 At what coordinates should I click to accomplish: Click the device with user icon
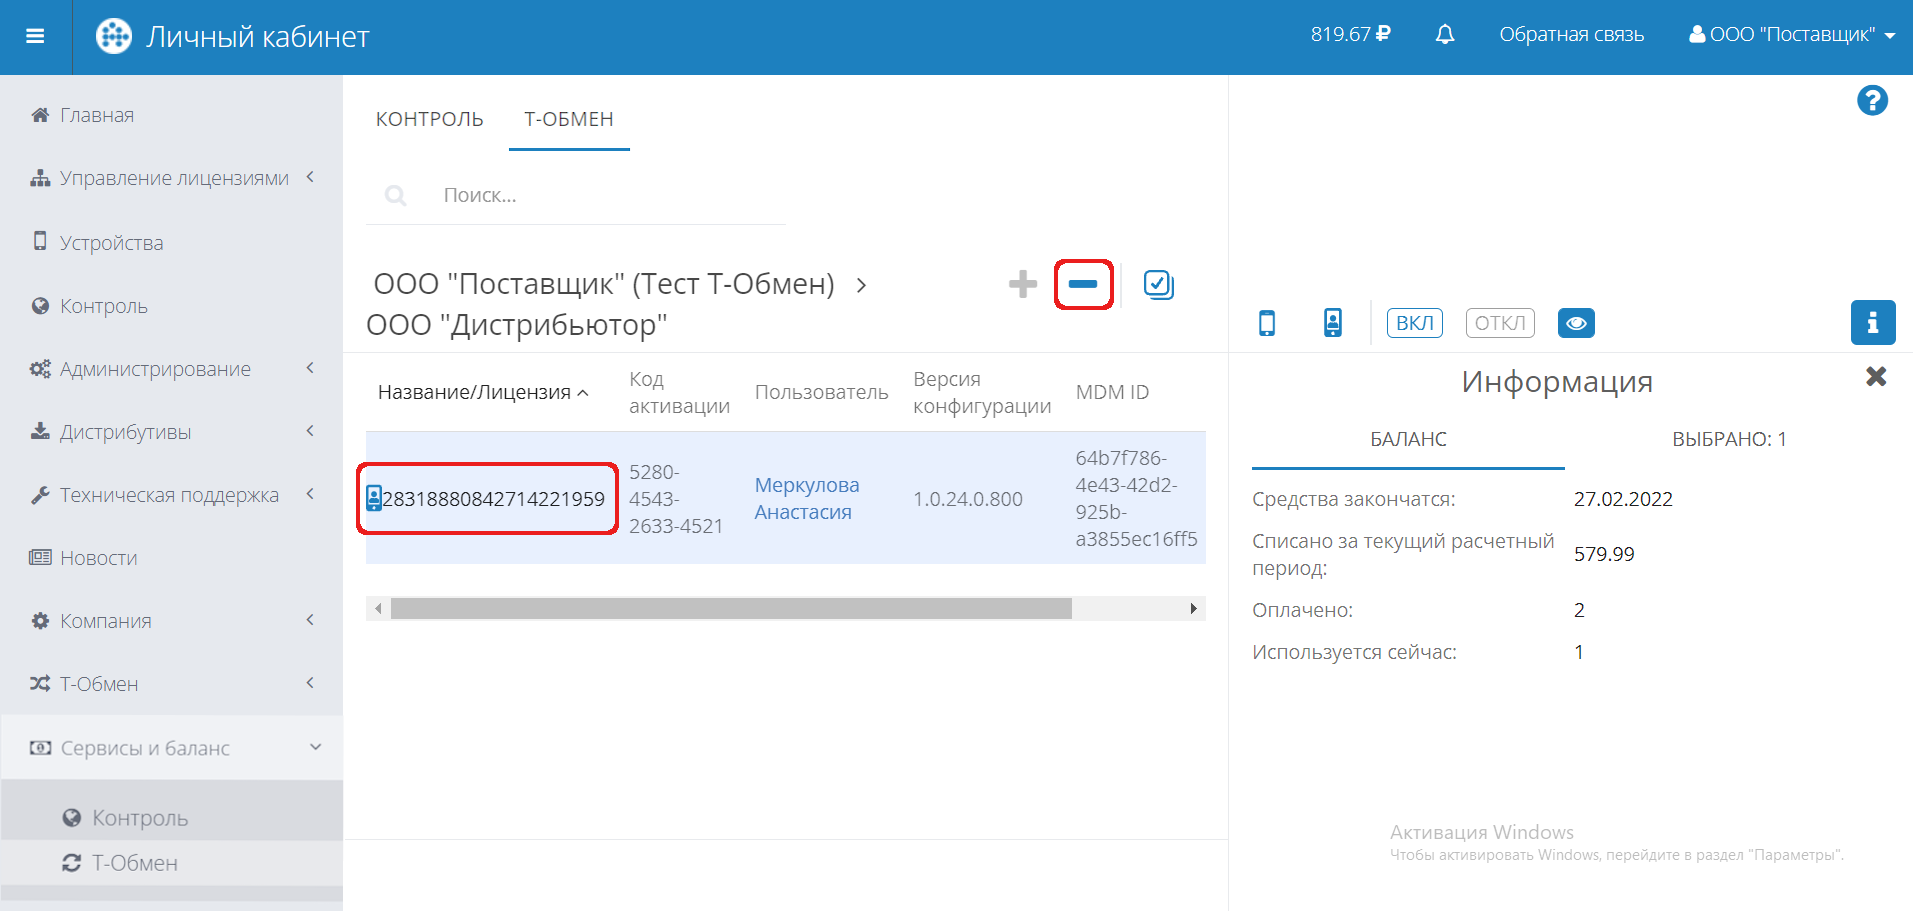coord(1332,323)
